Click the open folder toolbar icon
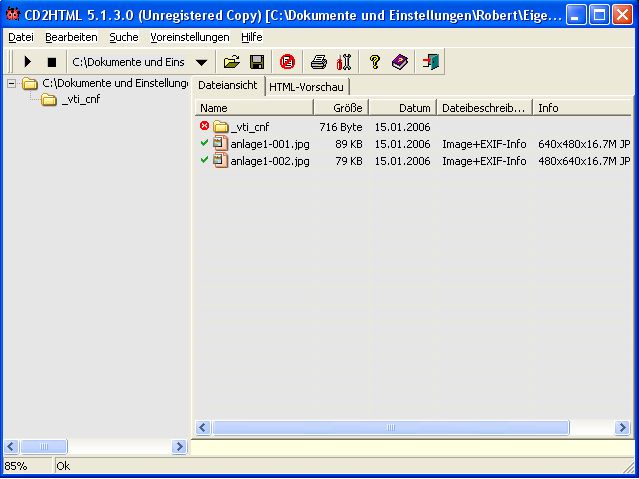Screen dimensions: 639x479 click(x=231, y=62)
